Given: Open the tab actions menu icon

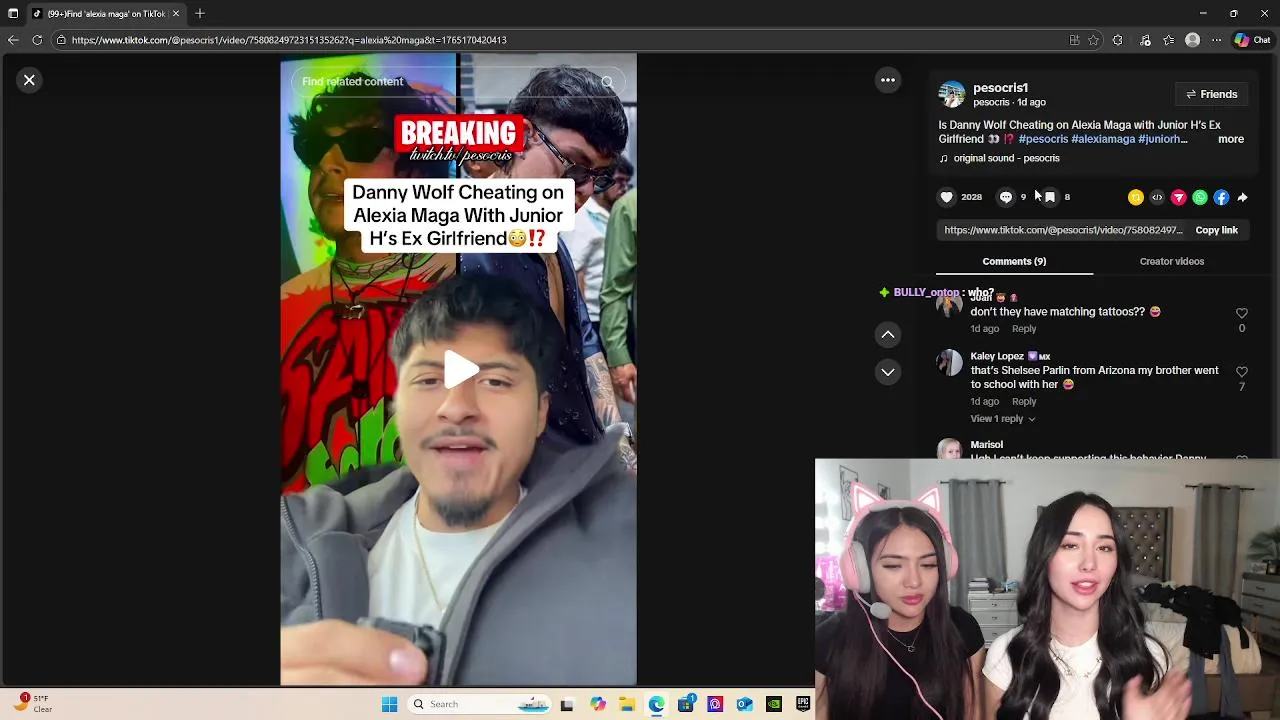Looking at the screenshot, I should tap(13, 14).
